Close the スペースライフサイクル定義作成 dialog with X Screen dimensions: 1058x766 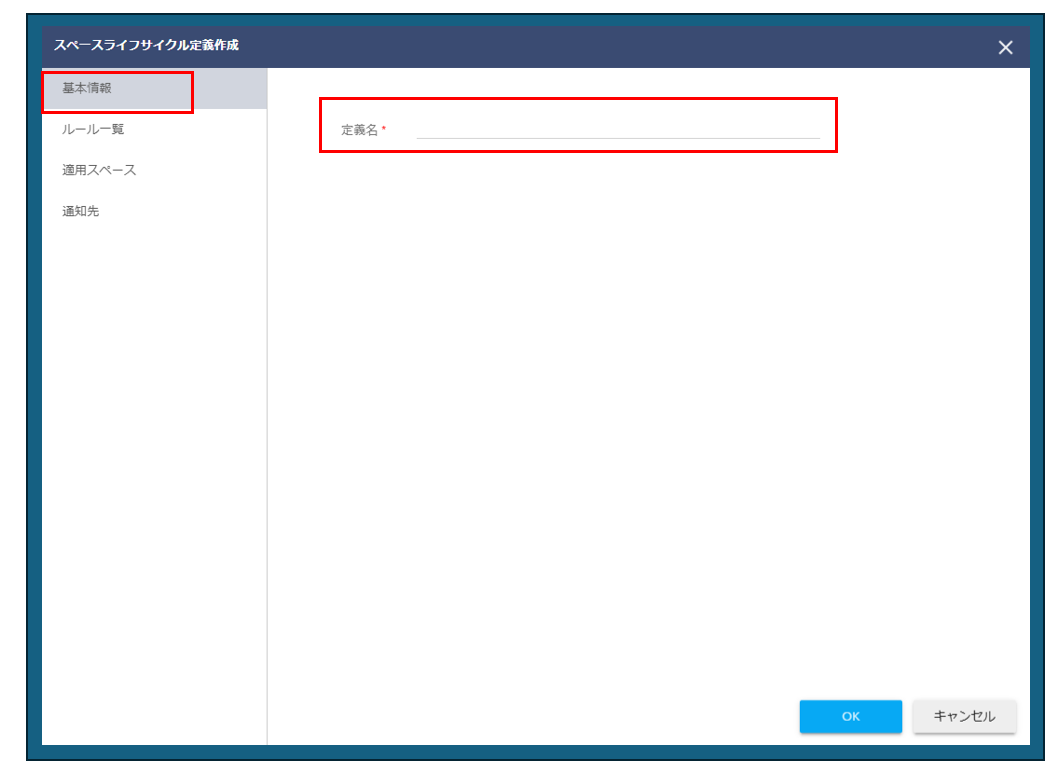(1005, 47)
